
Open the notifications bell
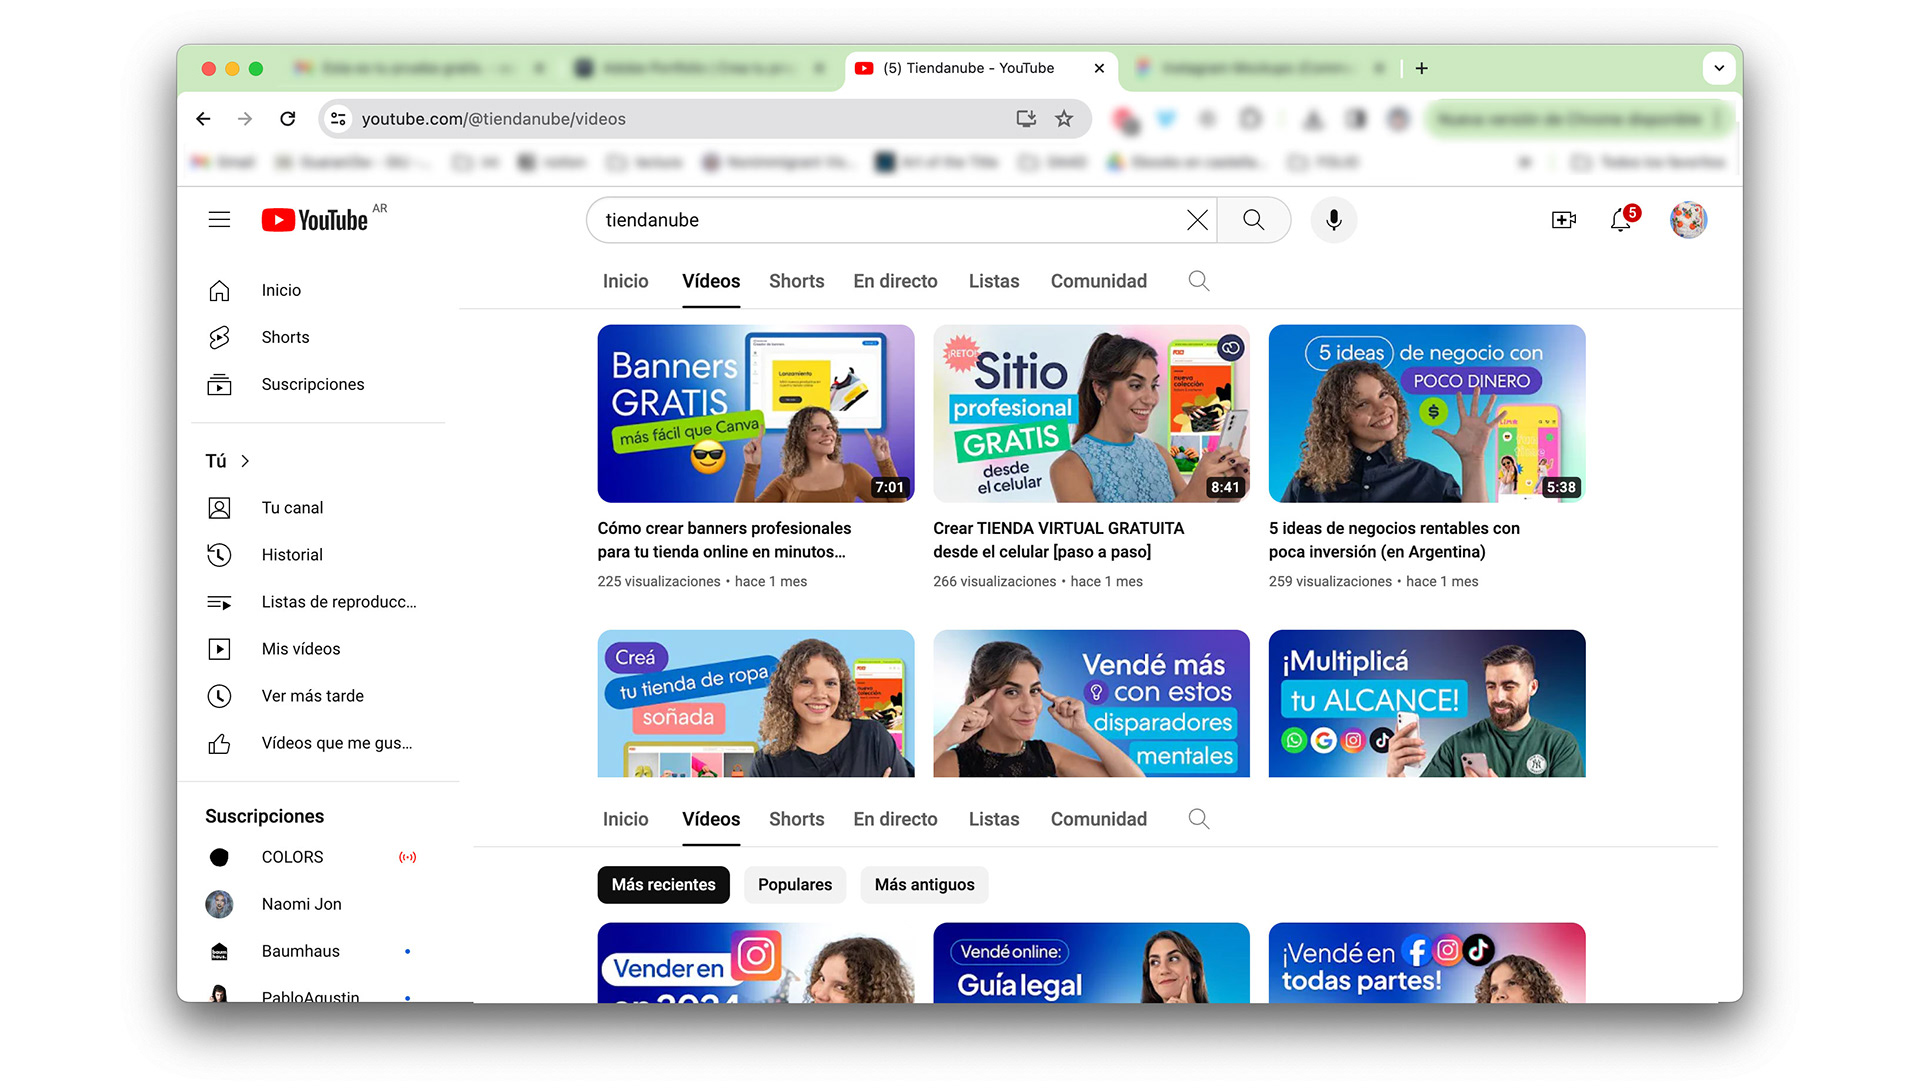point(1621,220)
